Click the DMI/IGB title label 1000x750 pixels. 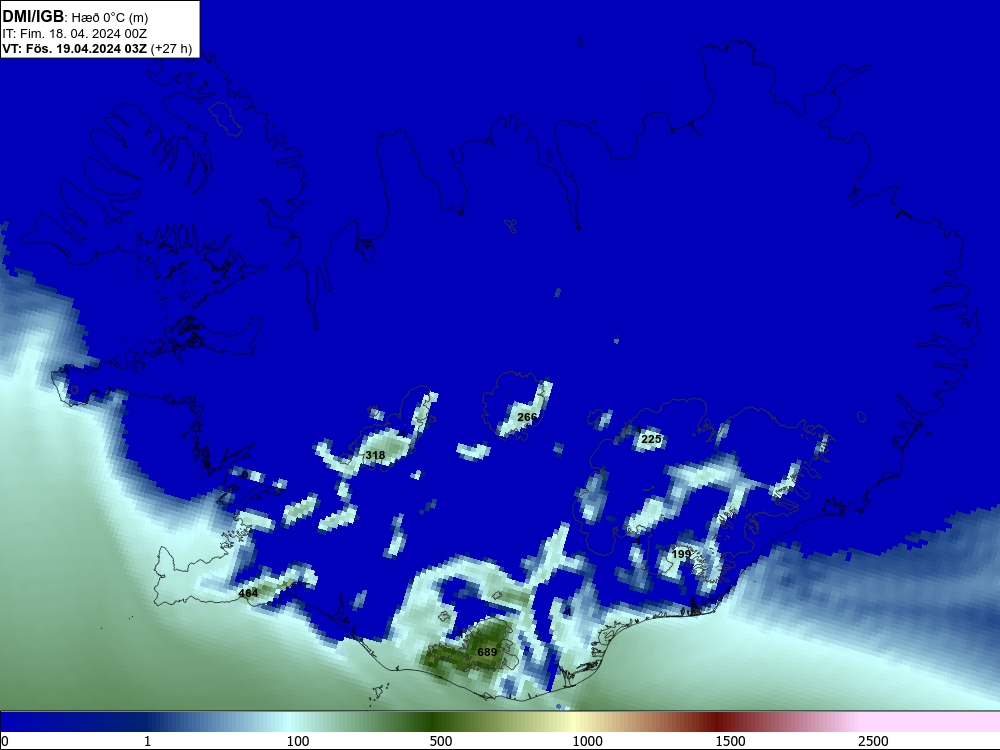(x=33, y=17)
